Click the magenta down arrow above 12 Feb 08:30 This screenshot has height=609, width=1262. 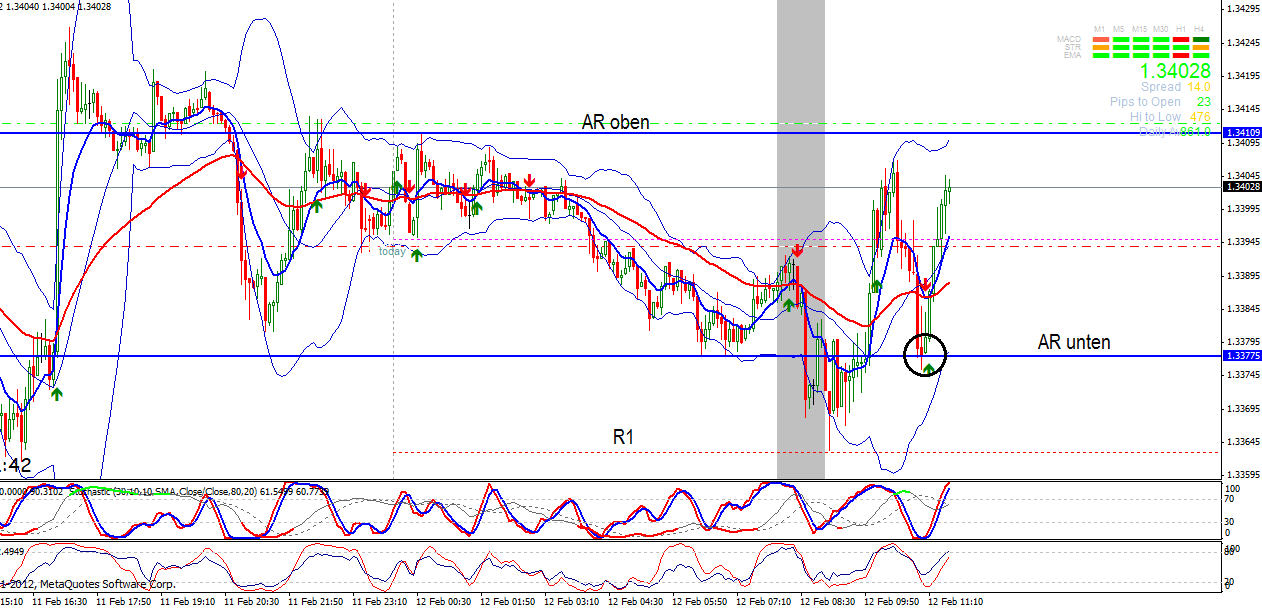797,250
